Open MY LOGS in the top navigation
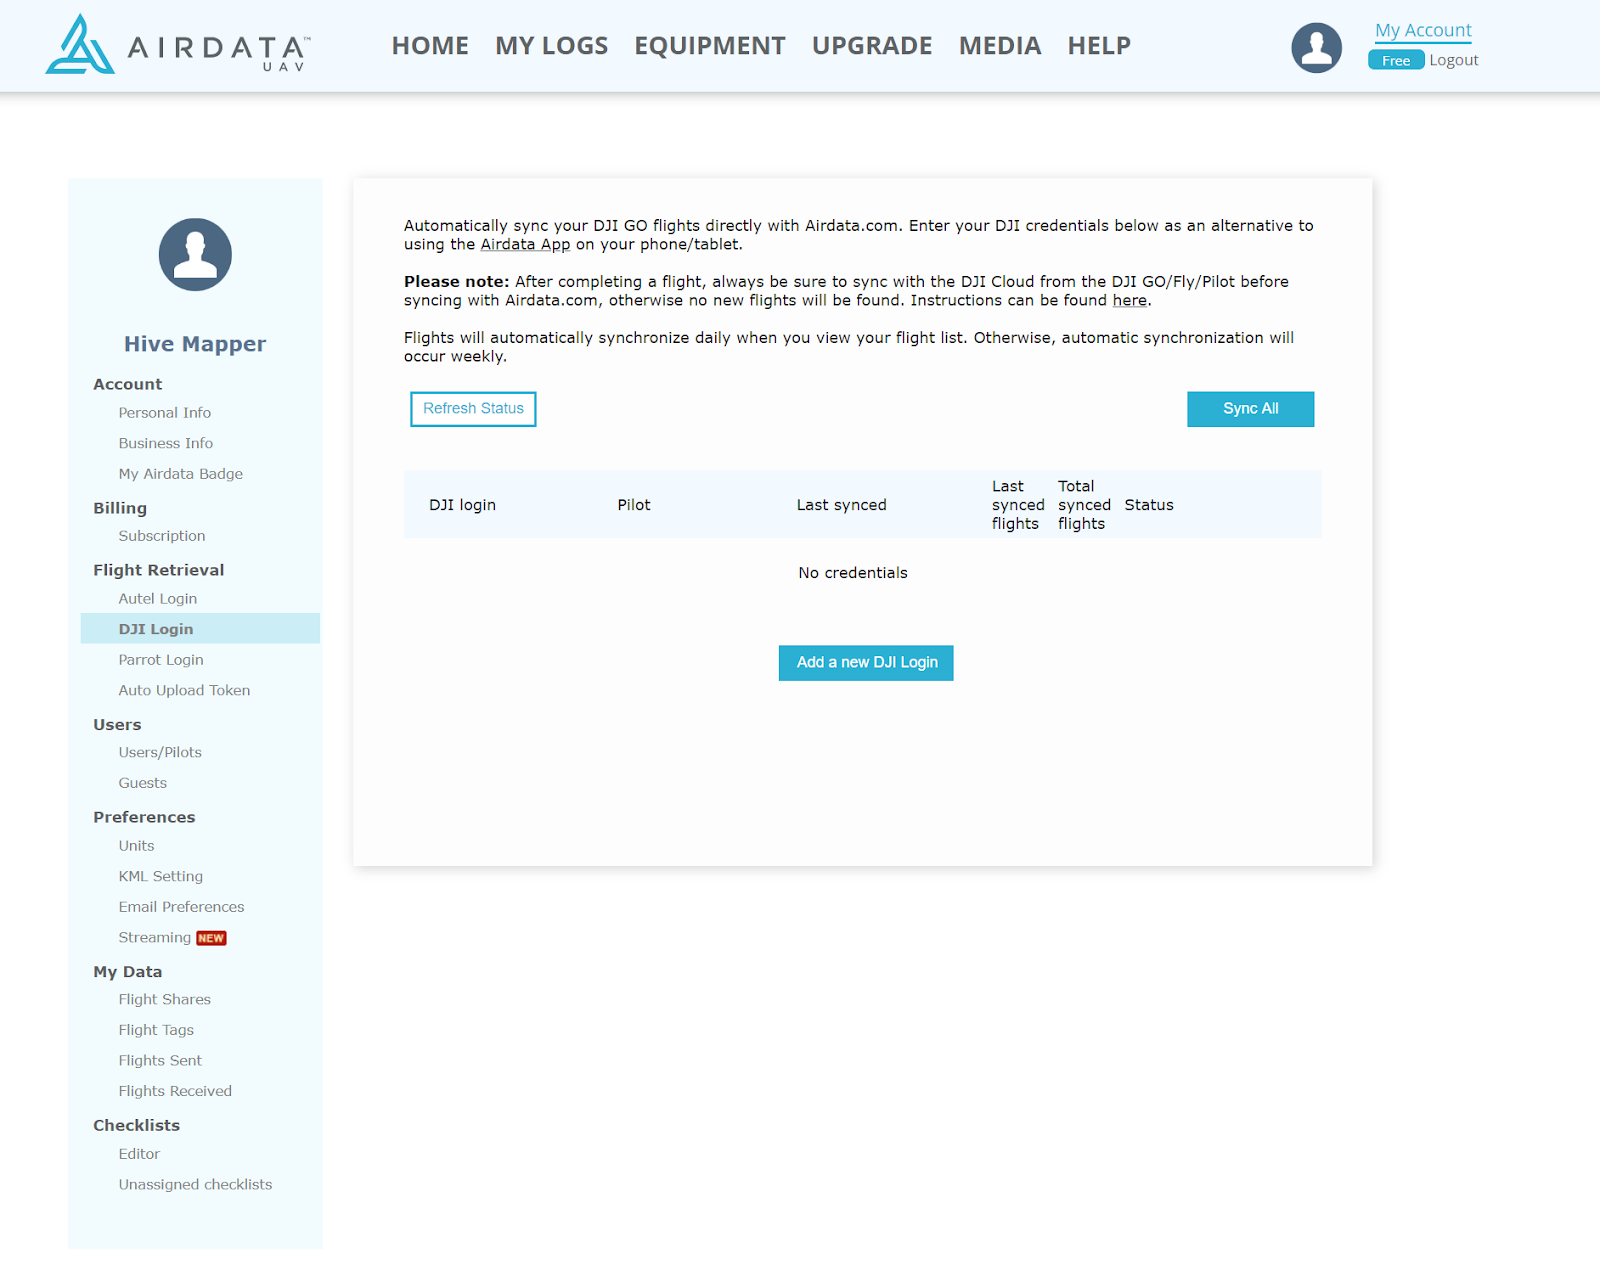The width and height of the screenshot is (1600, 1282). [x=551, y=46]
